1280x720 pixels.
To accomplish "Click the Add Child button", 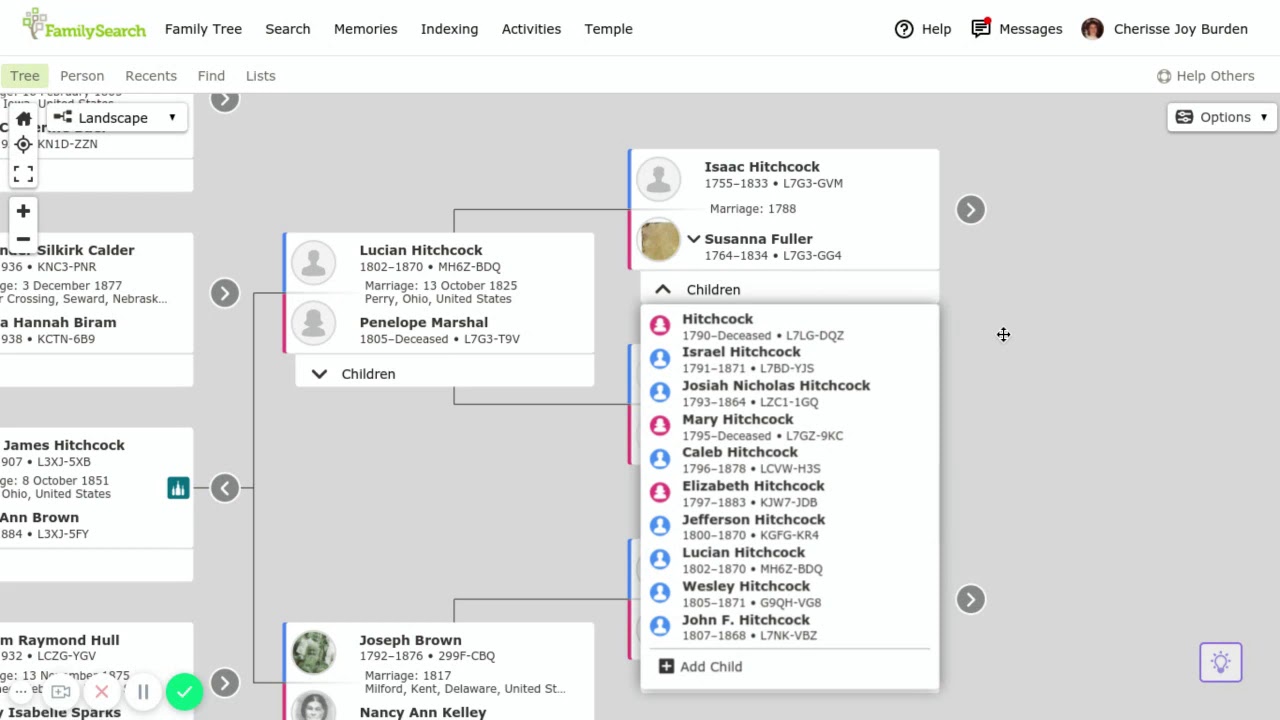I will (700, 666).
